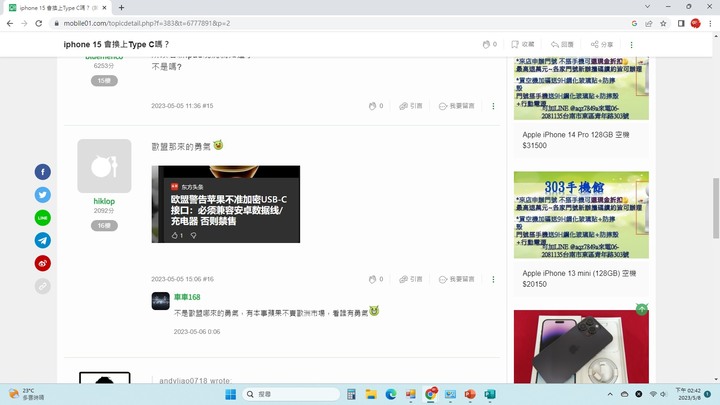The image size is (720, 405).
Task: Go back with the browser back arrow
Action: 10,23
